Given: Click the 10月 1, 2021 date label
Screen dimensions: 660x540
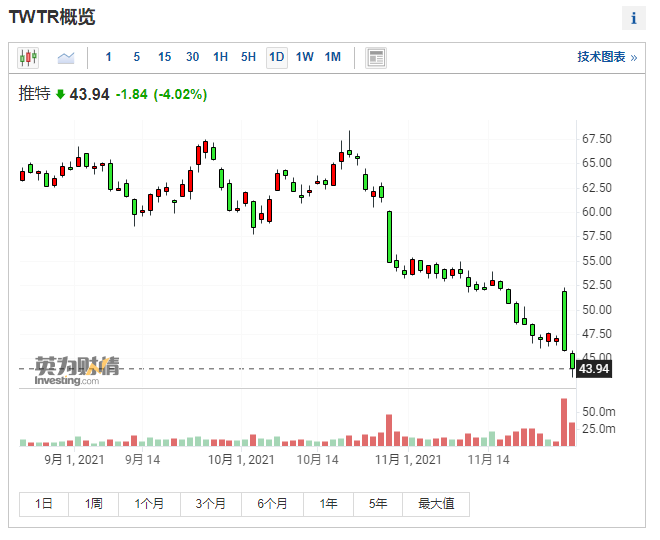Looking at the screenshot, I should (x=241, y=459).
